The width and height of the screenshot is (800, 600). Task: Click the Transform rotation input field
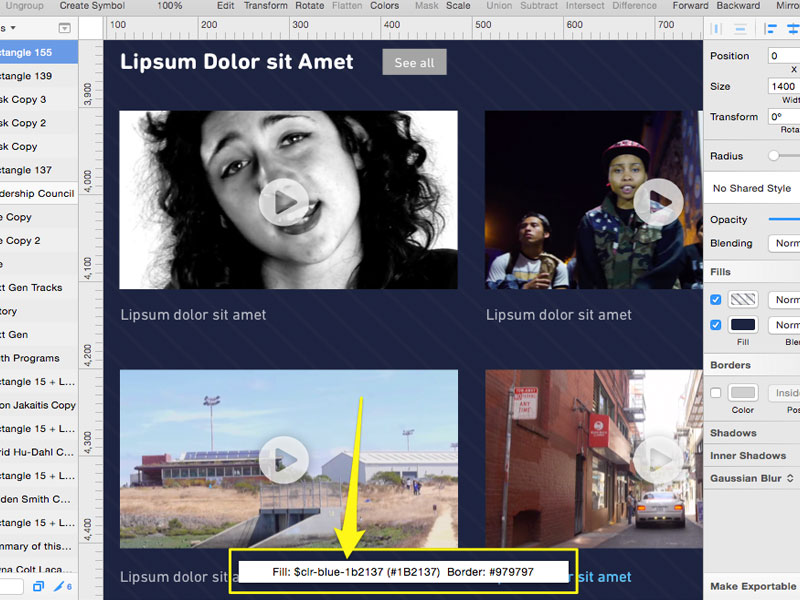(784, 117)
